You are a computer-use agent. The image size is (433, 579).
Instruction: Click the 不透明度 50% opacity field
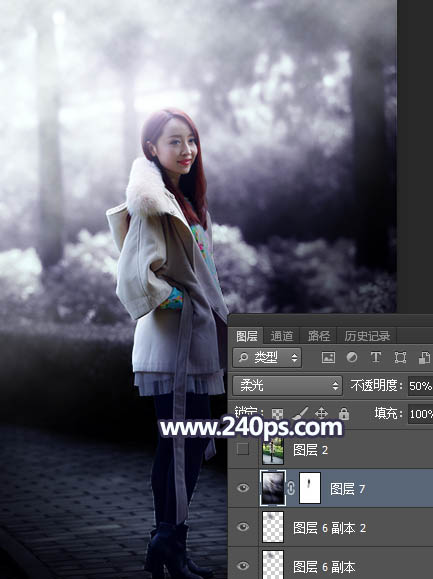[x=420, y=386]
